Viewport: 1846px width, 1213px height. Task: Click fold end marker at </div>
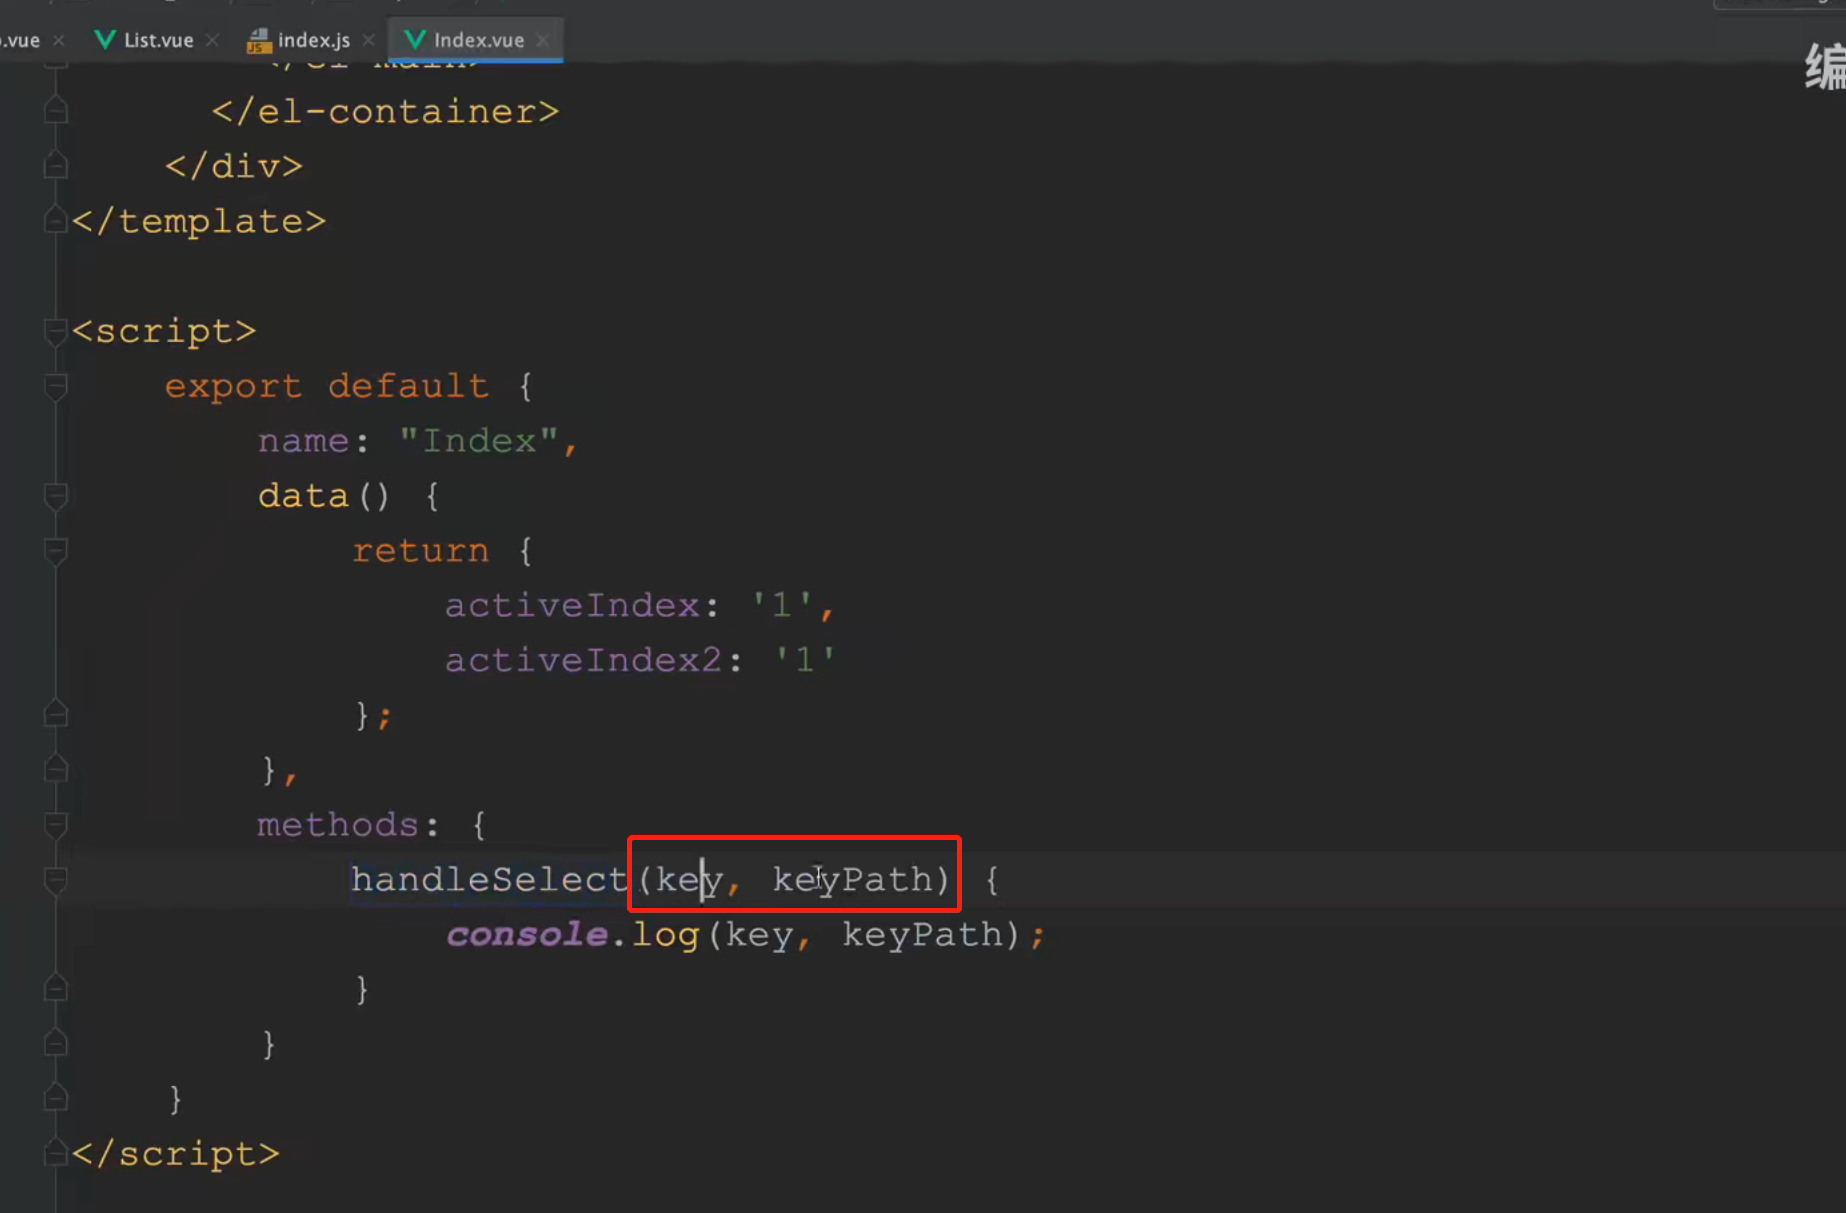tap(56, 165)
